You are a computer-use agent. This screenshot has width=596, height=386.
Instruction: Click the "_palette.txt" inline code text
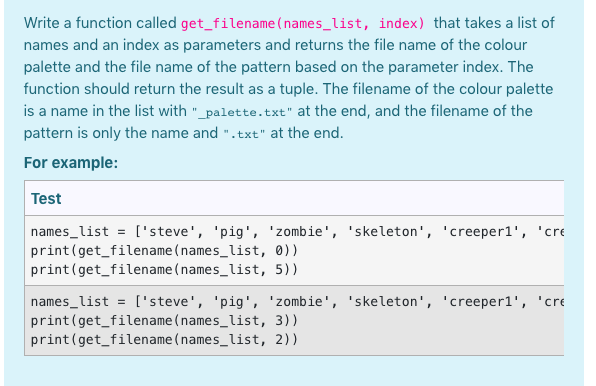click(242, 112)
